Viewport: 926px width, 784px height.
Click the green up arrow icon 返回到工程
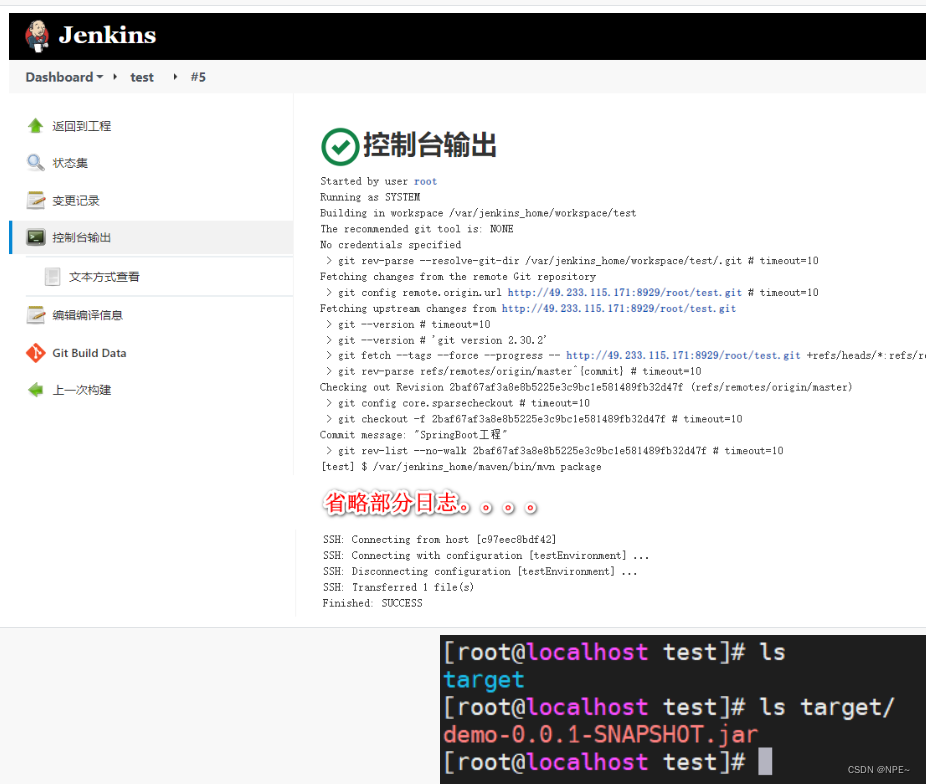[35, 126]
